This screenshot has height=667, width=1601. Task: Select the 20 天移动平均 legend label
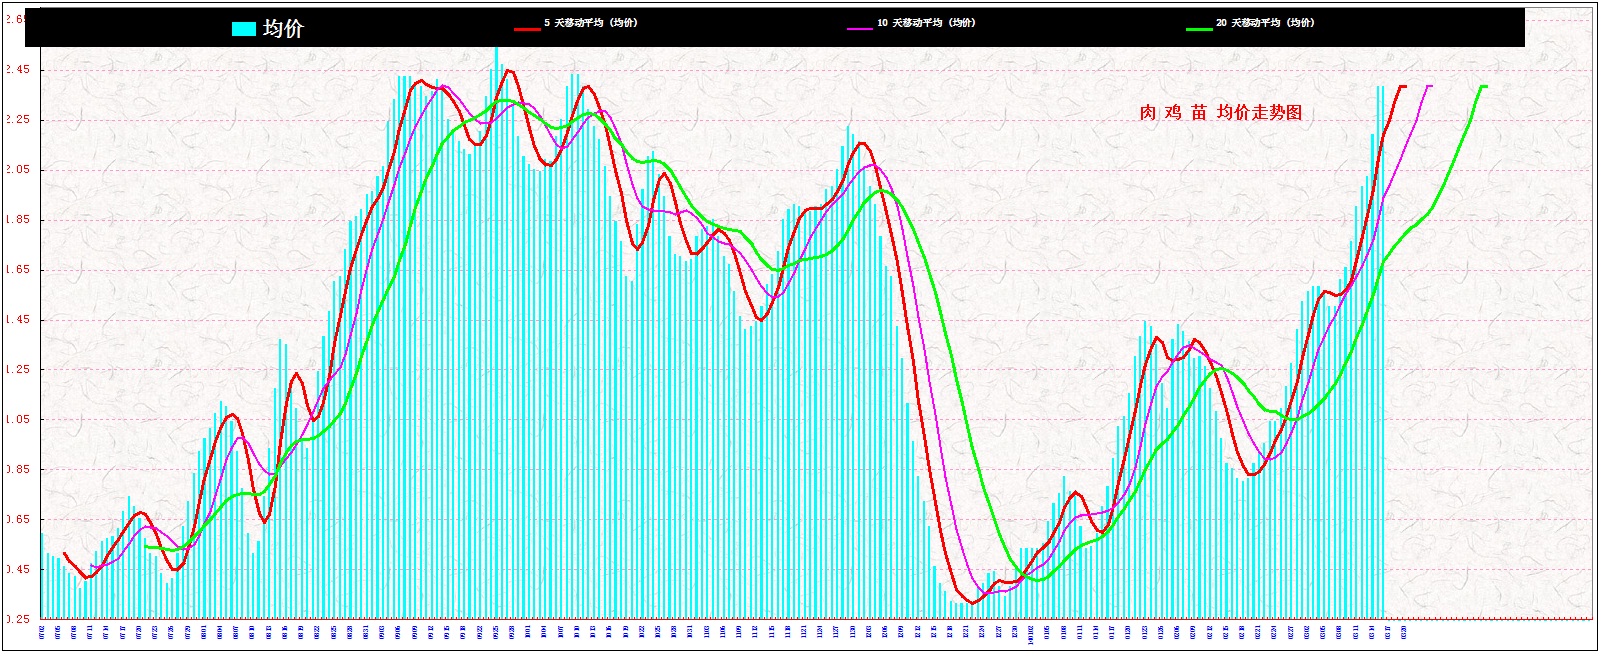(1265, 22)
